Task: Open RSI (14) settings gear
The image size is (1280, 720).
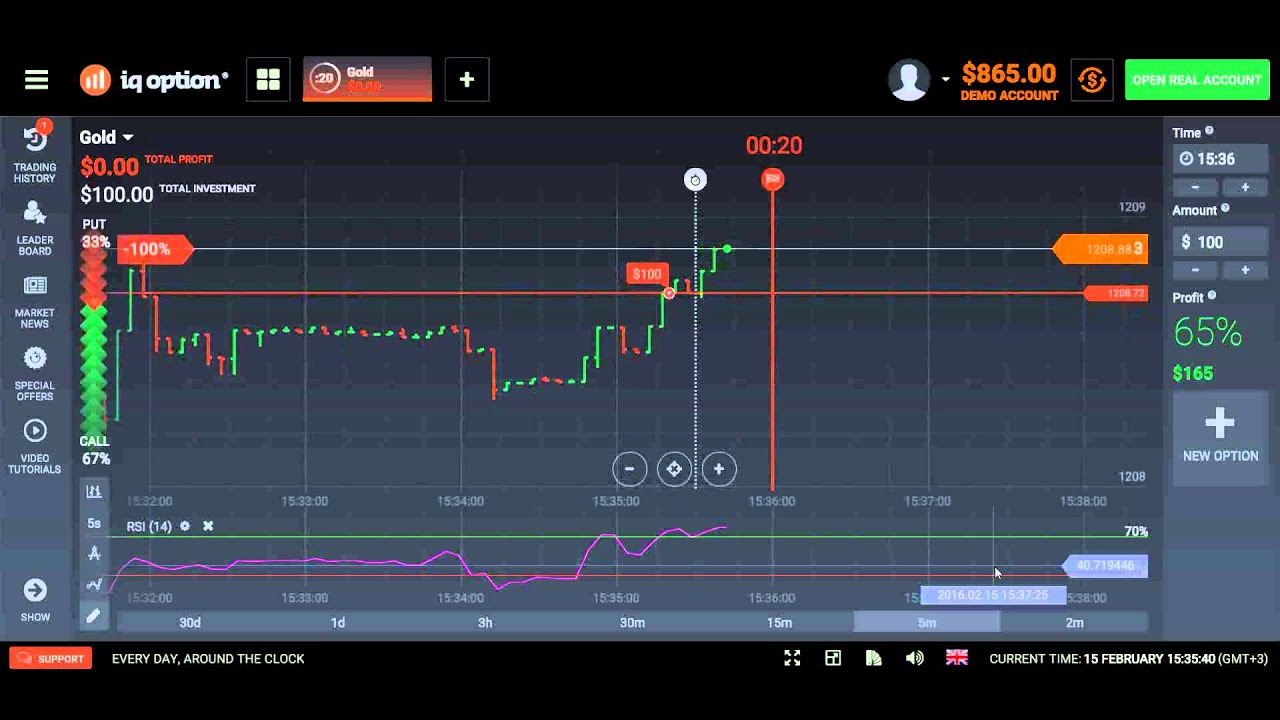Action: point(185,526)
